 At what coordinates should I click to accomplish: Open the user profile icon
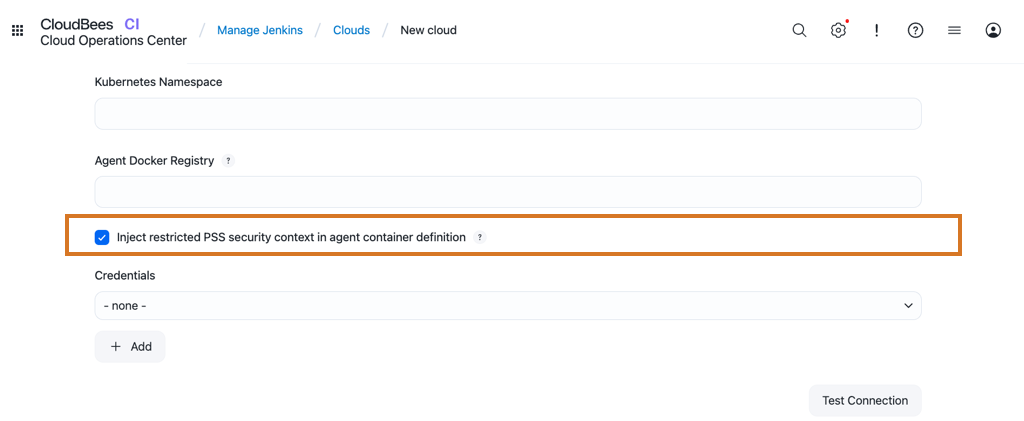(x=993, y=31)
